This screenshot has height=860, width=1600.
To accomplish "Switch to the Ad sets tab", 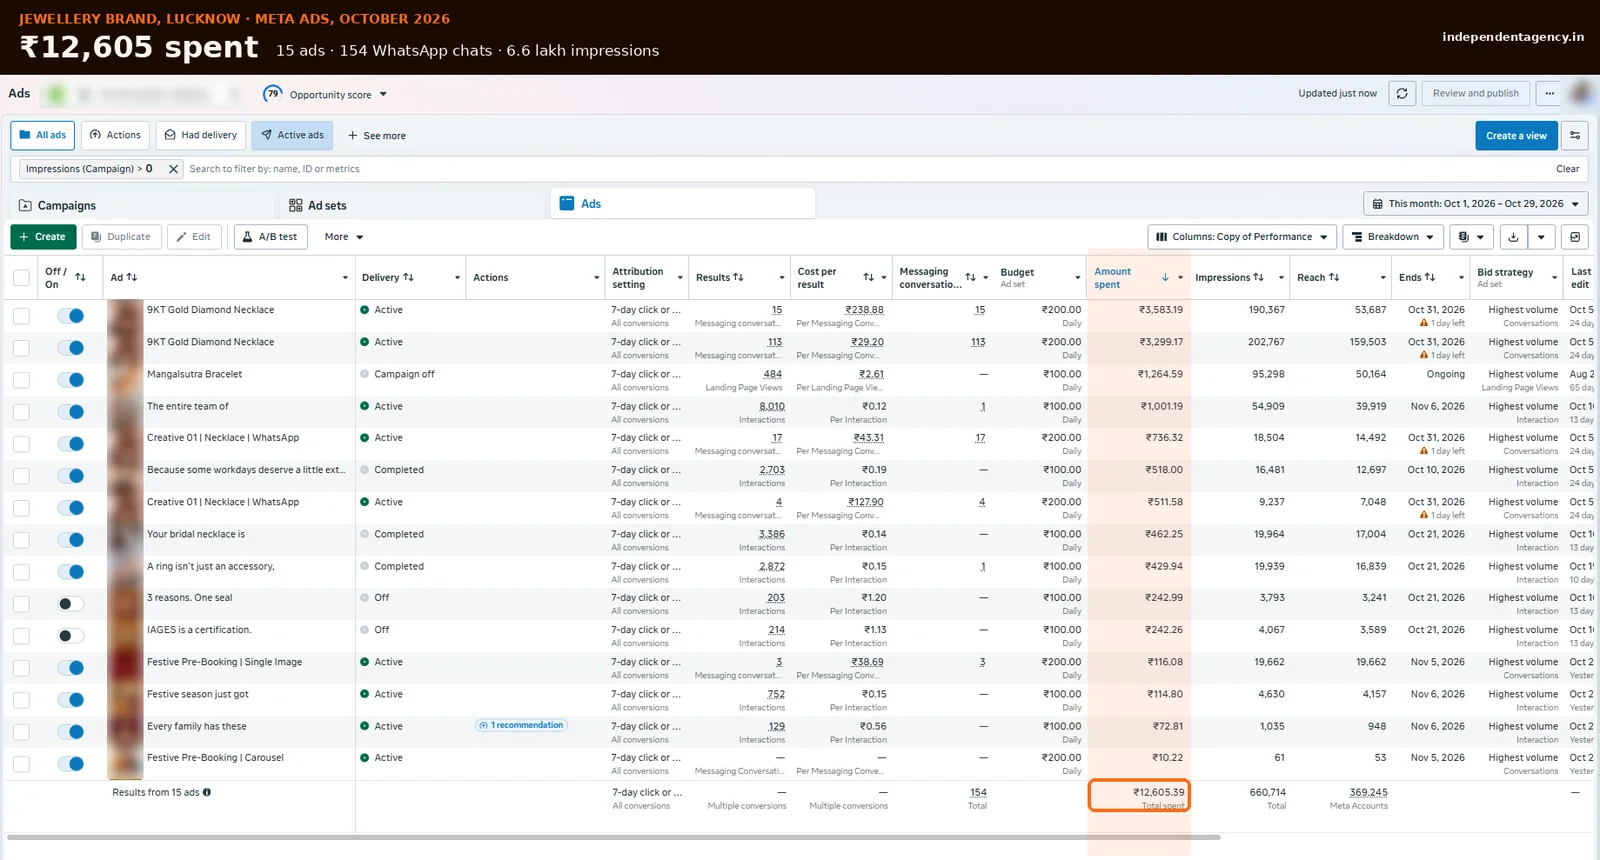I will (x=412, y=205).
